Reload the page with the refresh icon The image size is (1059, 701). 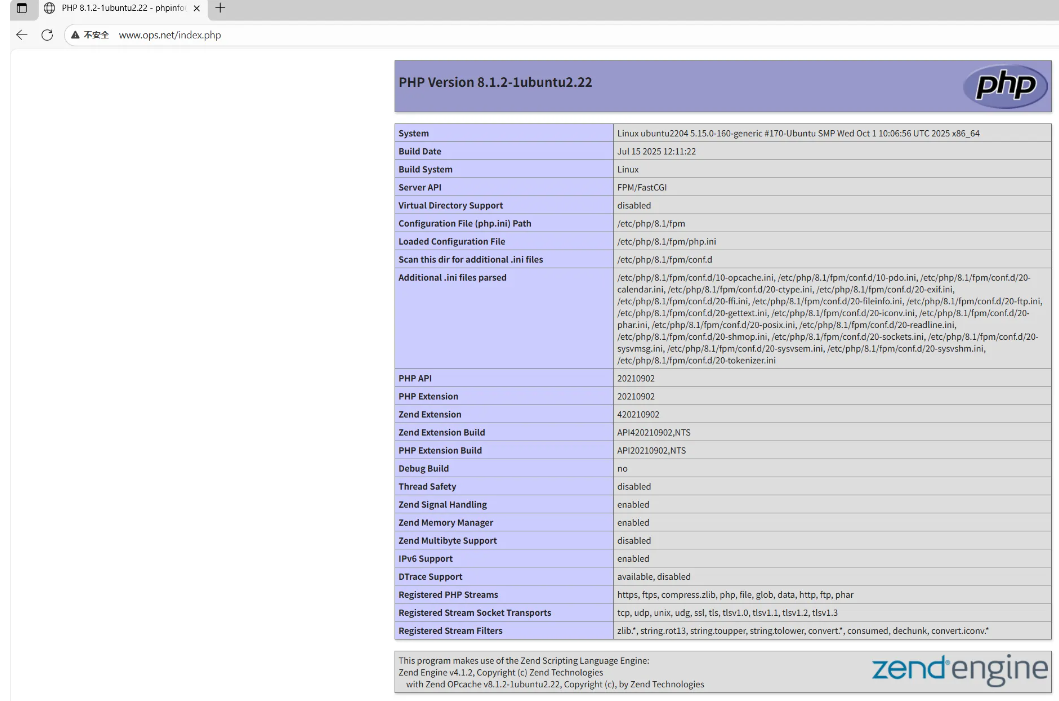coord(47,35)
